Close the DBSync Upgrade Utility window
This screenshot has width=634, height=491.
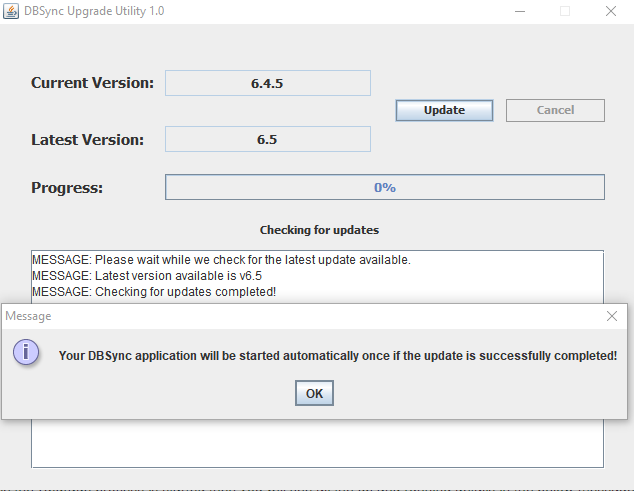610,11
